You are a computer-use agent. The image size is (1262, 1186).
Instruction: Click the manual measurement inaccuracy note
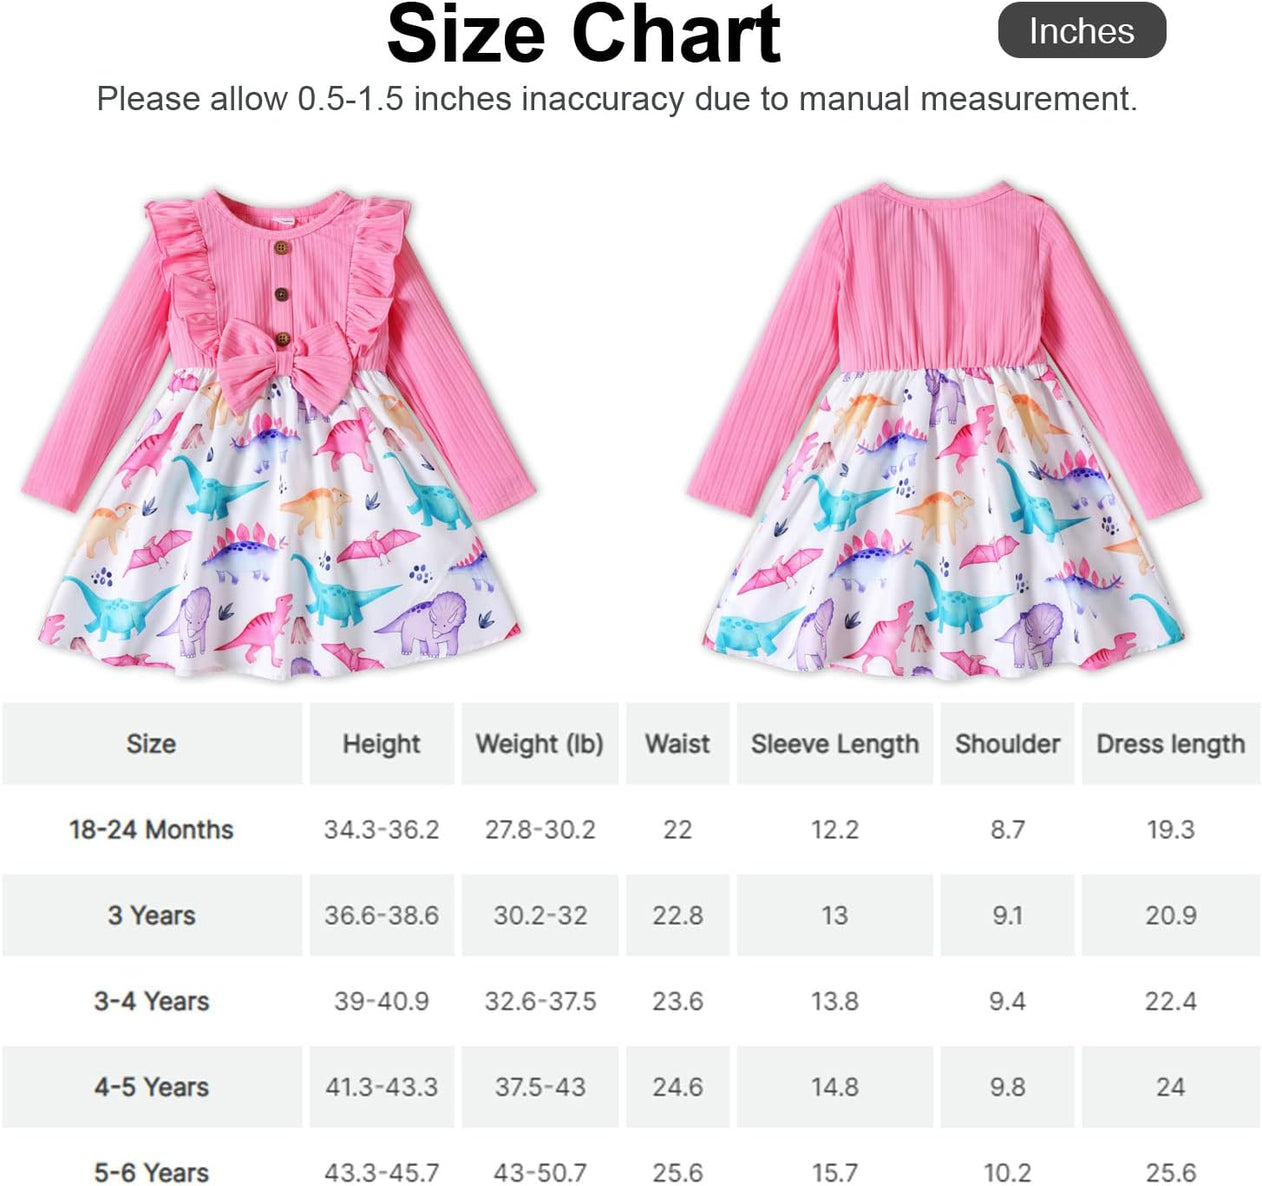point(617,99)
